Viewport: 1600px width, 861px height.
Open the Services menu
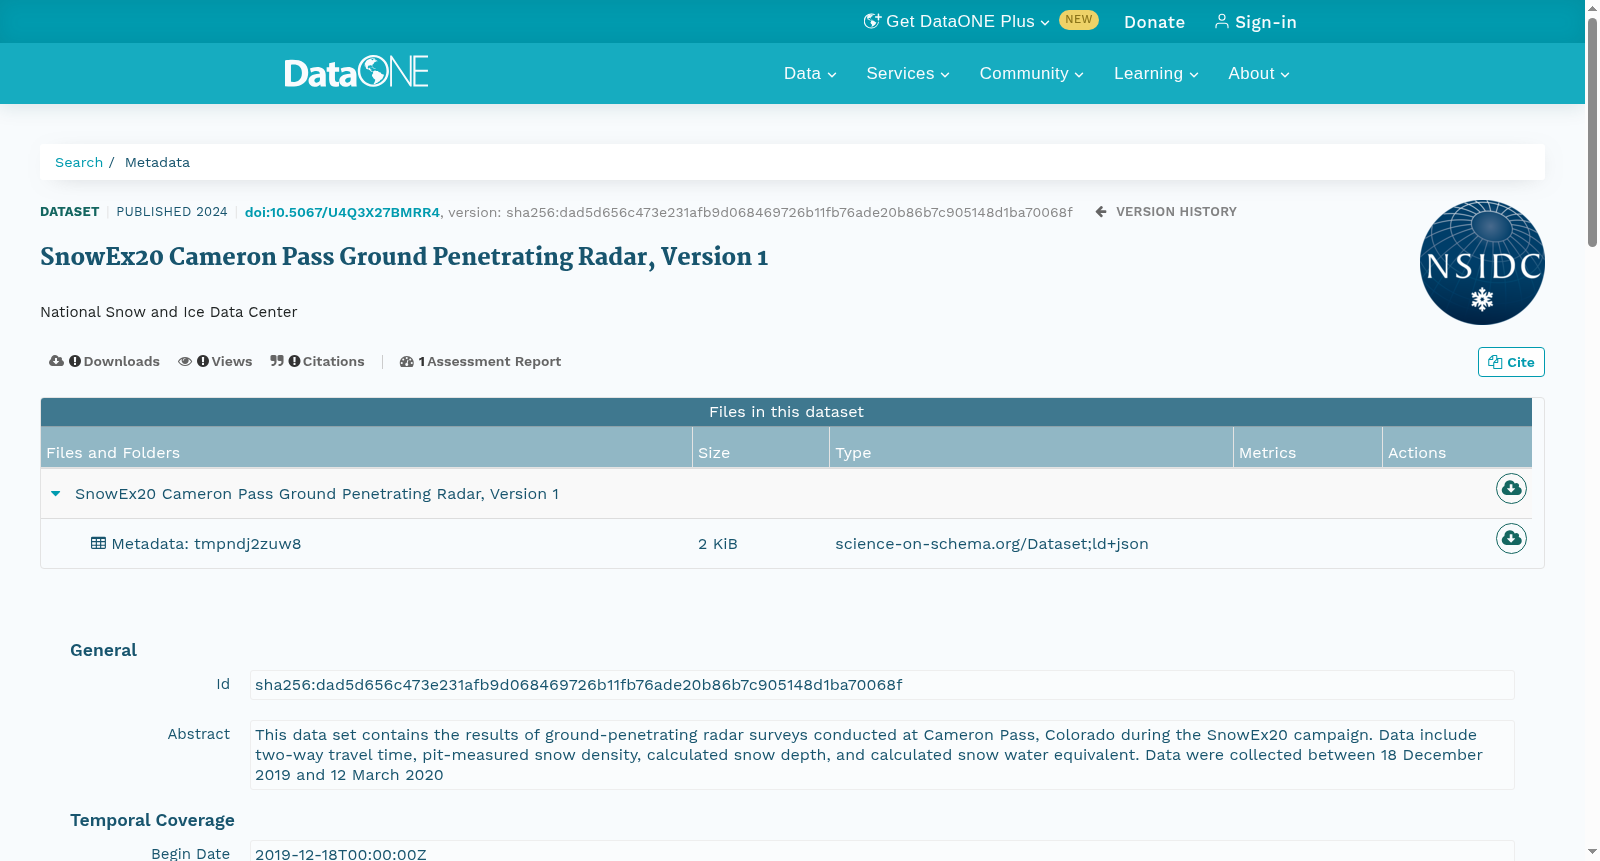click(x=908, y=74)
